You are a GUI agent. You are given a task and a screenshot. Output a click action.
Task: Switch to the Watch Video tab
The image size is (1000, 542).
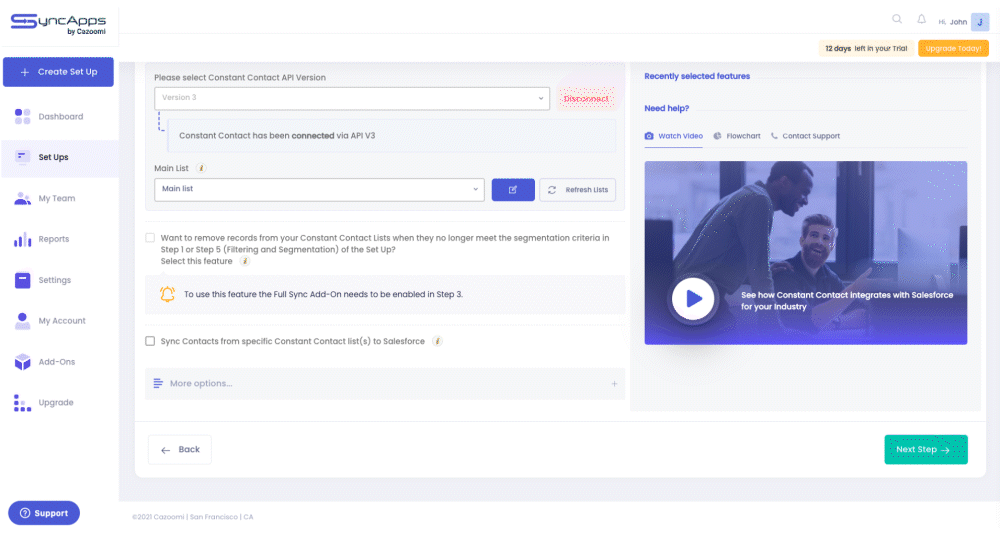pyautogui.click(x=673, y=136)
